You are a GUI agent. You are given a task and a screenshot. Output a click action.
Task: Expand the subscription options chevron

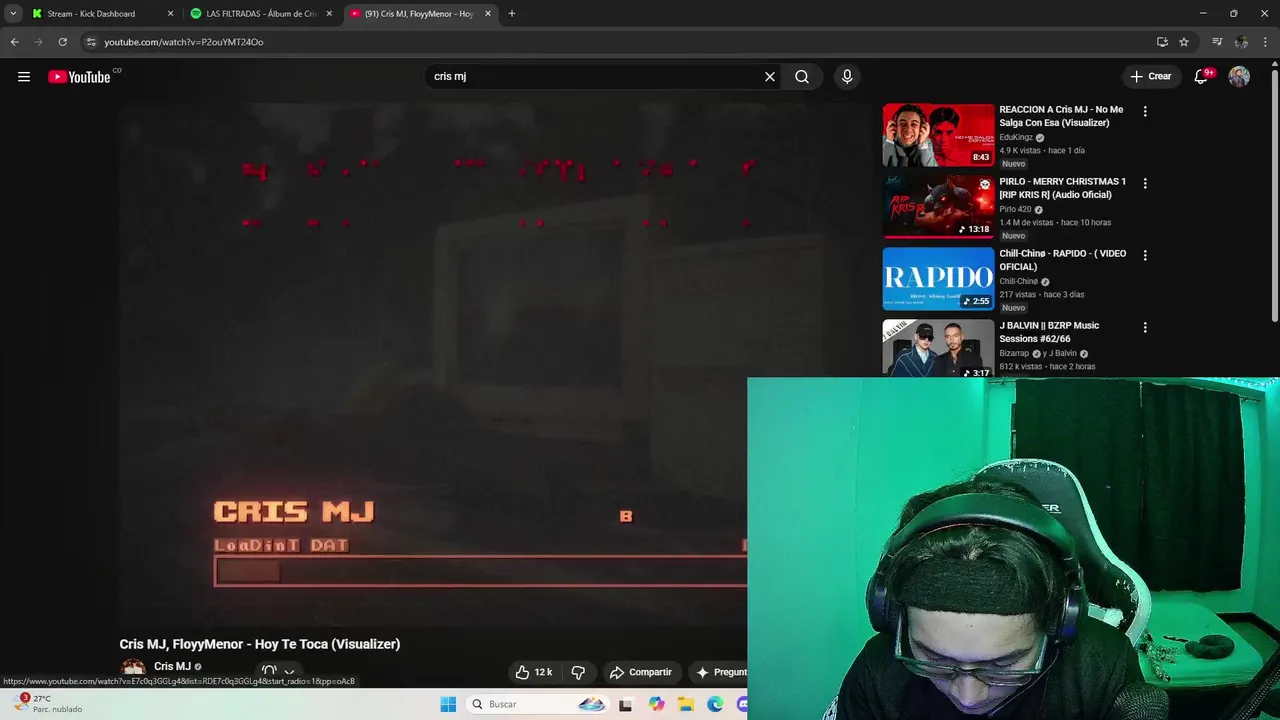[x=289, y=672]
